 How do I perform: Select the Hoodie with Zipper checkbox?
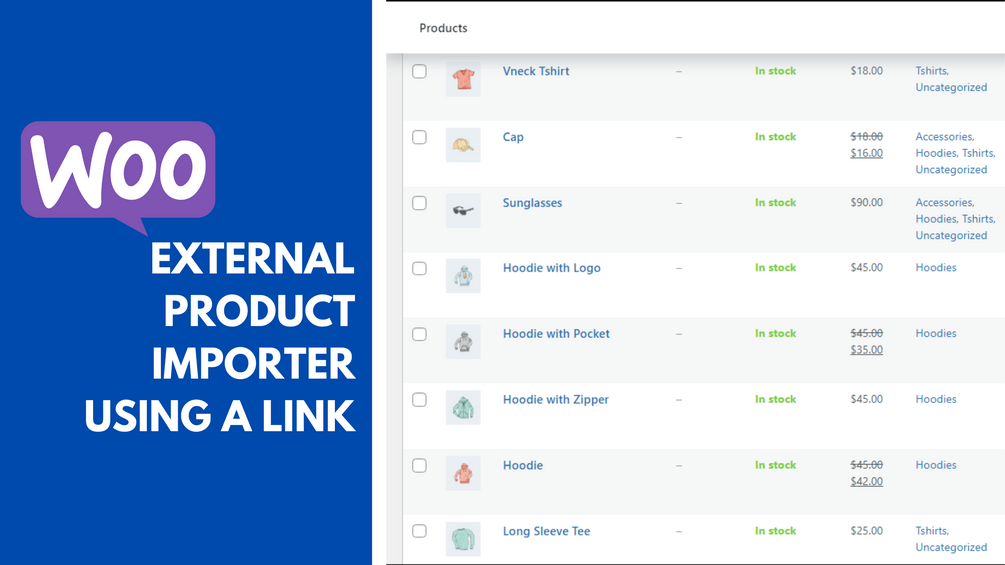[x=419, y=400]
